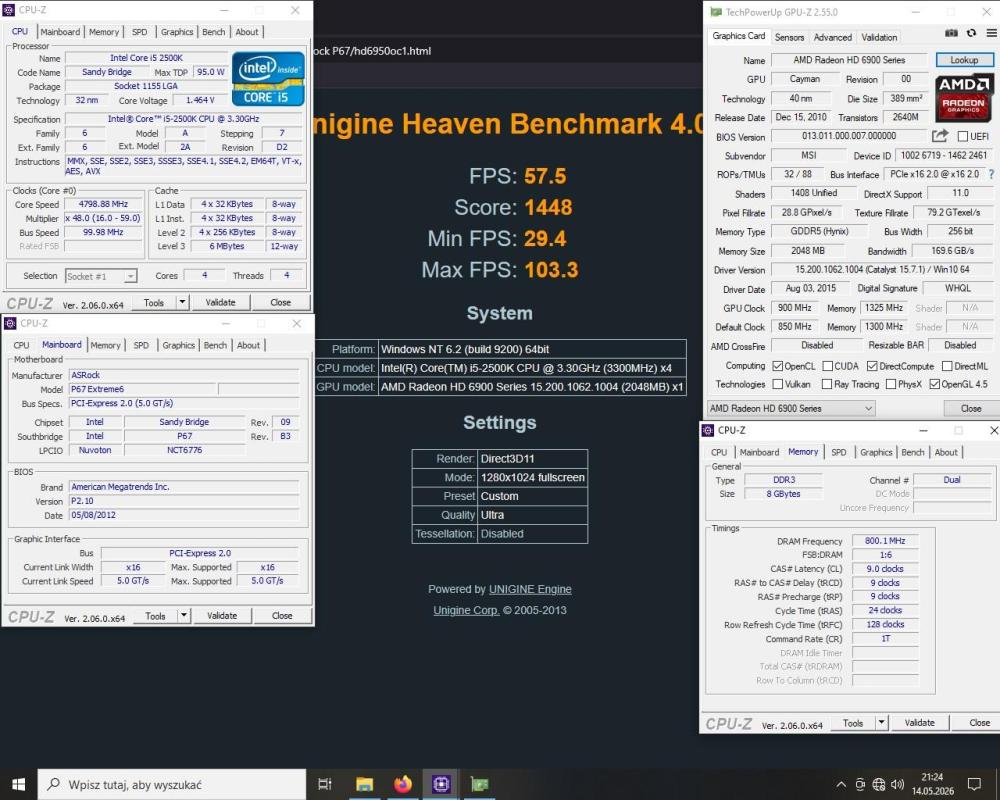Open the notification center icon

click(x=974, y=785)
